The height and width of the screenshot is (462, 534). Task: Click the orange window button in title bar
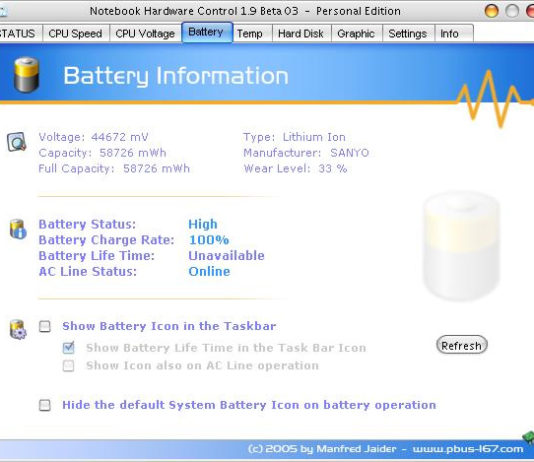click(491, 11)
